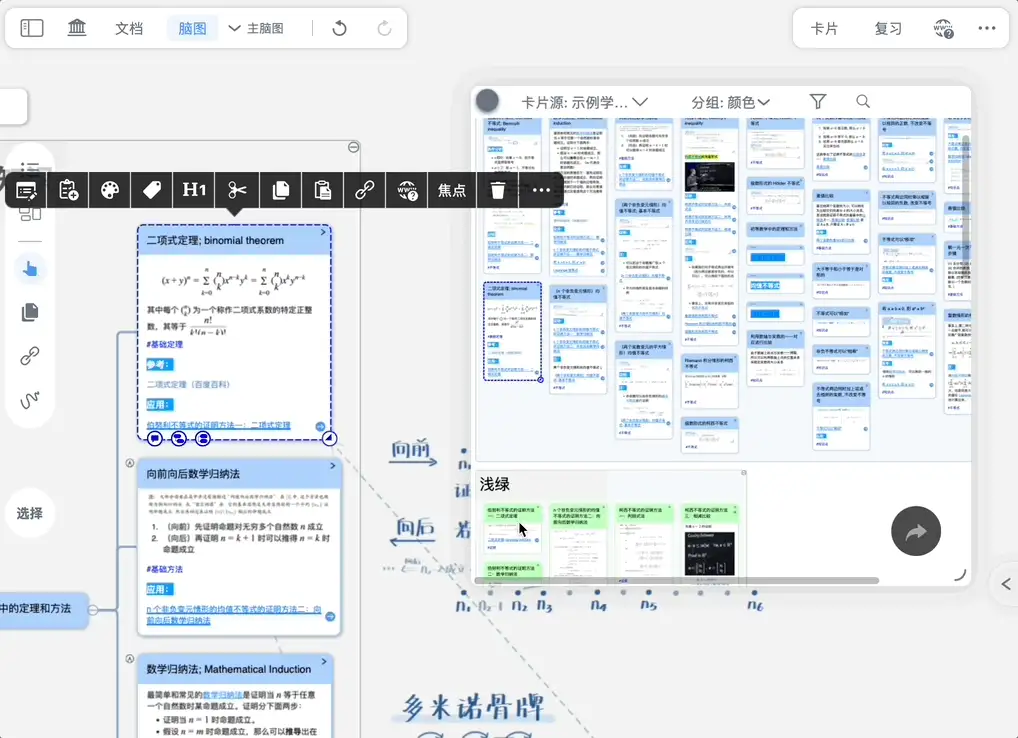Select the freehand squiggle tool
The width and height of the screenshot is (1018, 738).
click(x=30, y=400)
